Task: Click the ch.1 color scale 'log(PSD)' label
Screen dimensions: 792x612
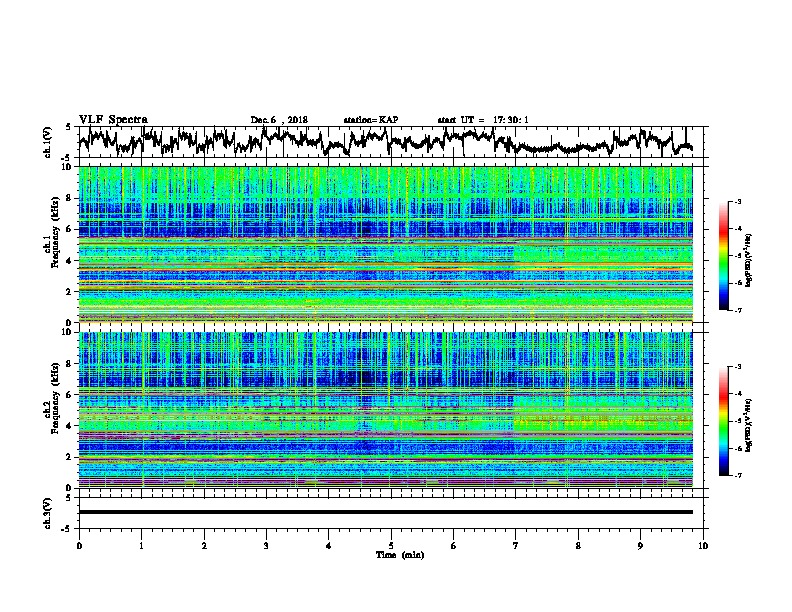Action: (x=749, y=261)
